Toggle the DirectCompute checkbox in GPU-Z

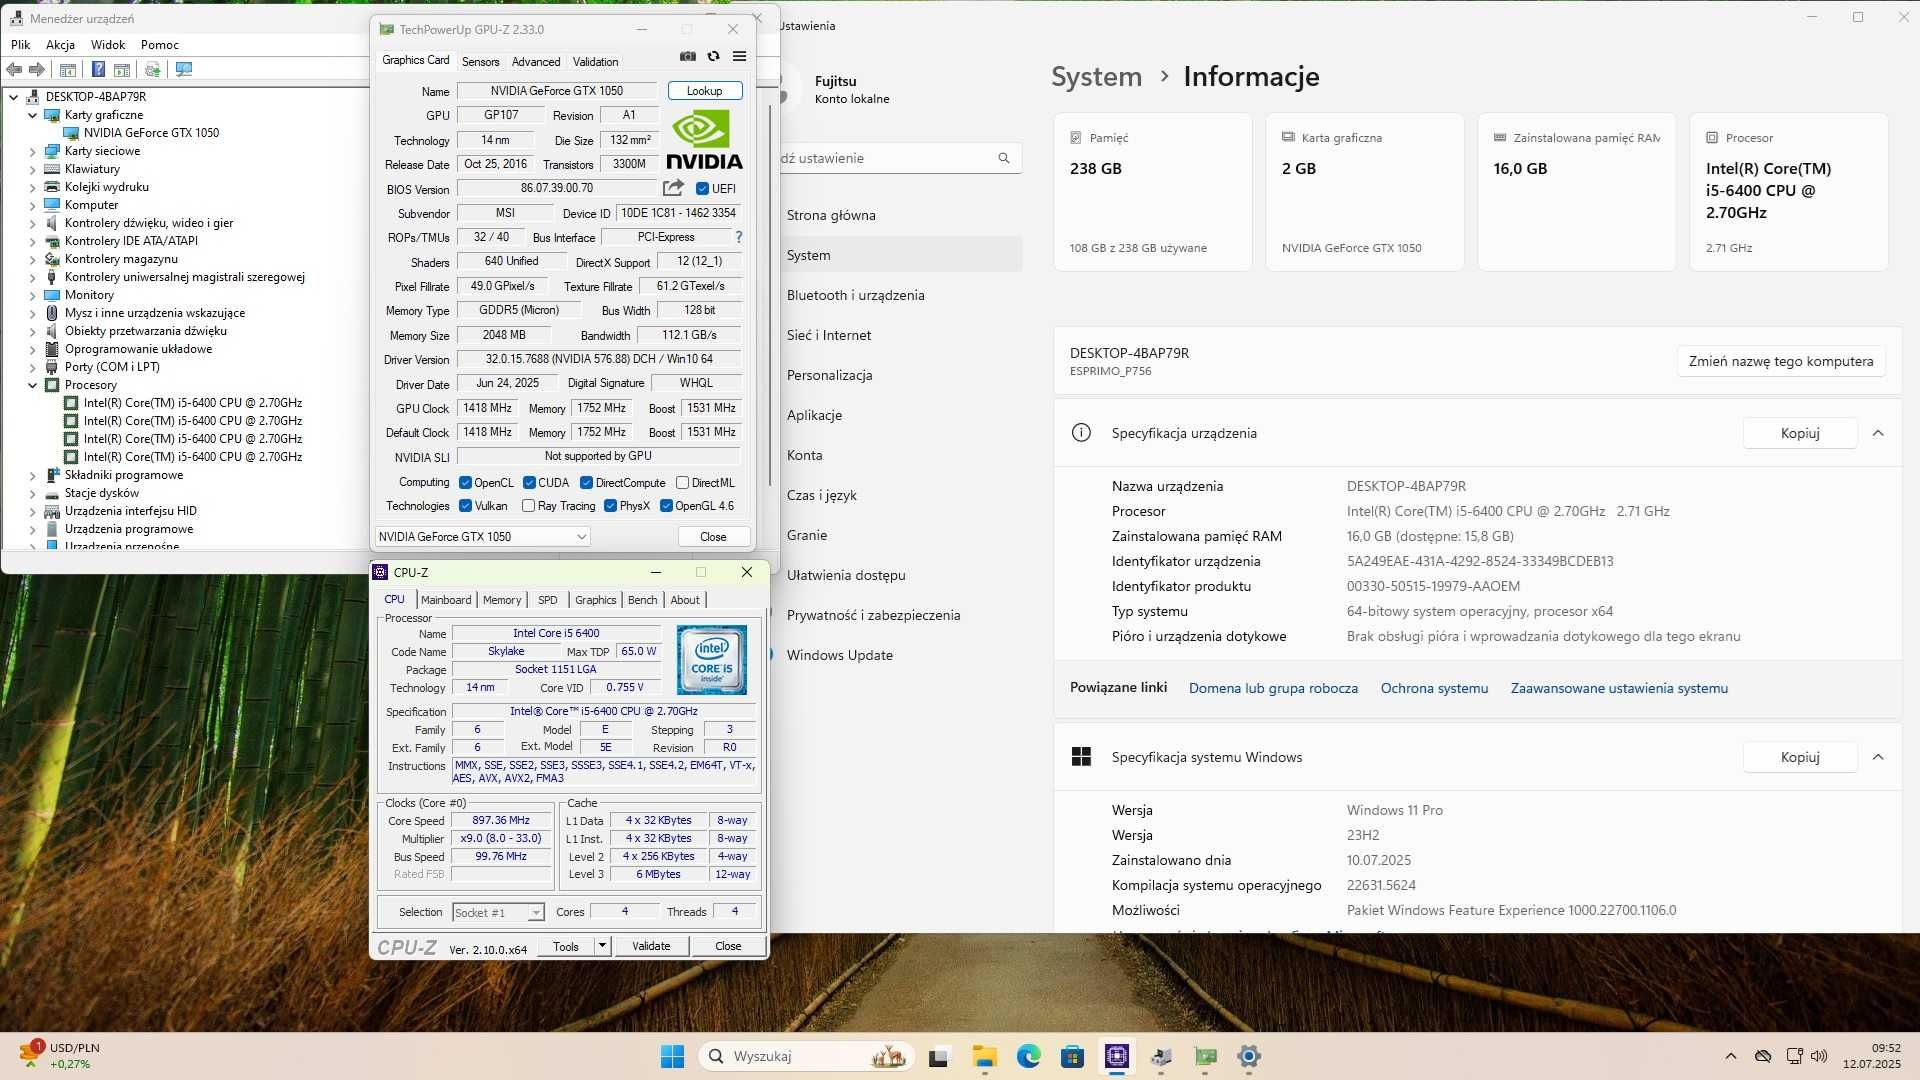pyautogui.click(x=586, y=483)
